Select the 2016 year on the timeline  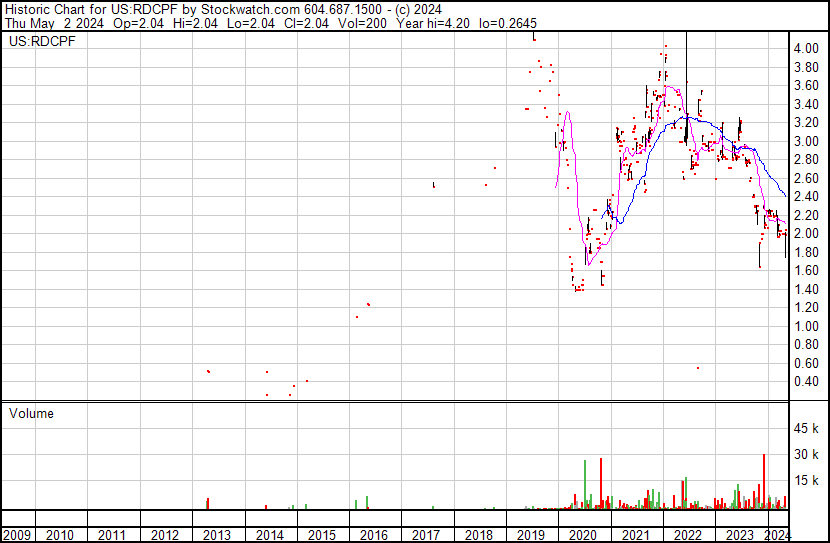point(374,535)
